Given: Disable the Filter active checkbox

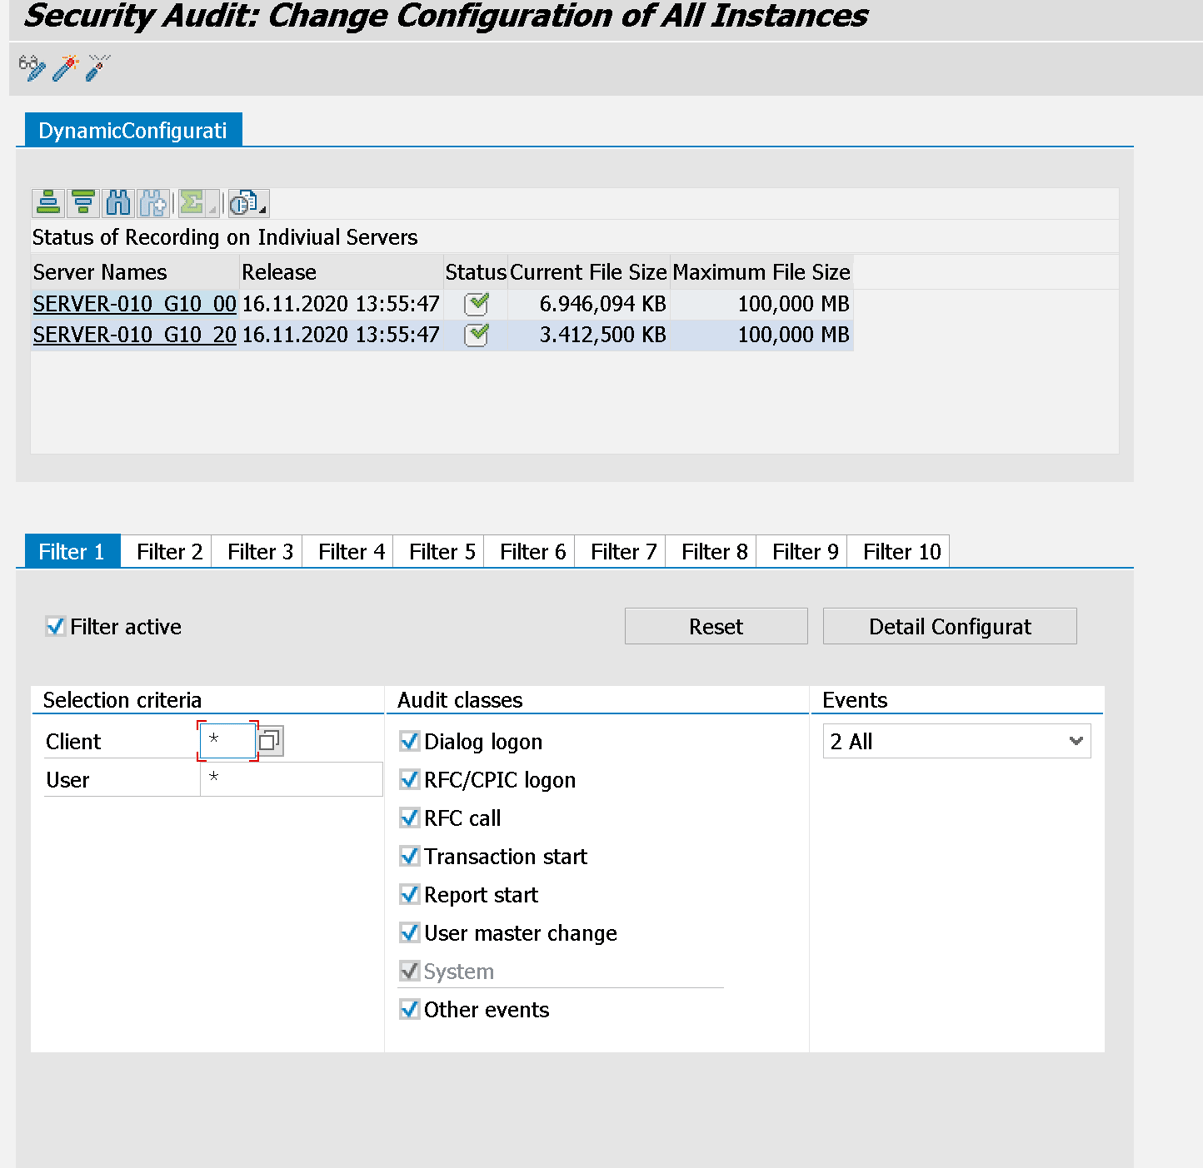Looking at the screenshot, I should (x=55, y=626).
